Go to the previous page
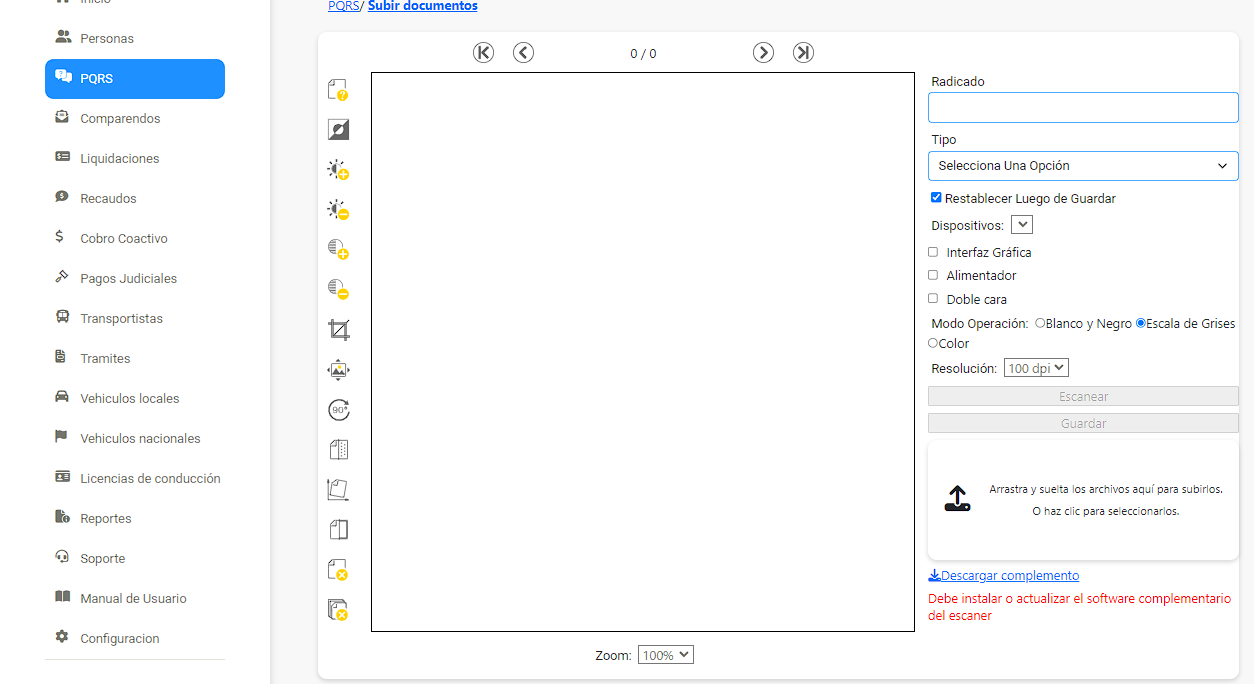The width and height of the screenshot is (1254, 684). pos(523,53)
